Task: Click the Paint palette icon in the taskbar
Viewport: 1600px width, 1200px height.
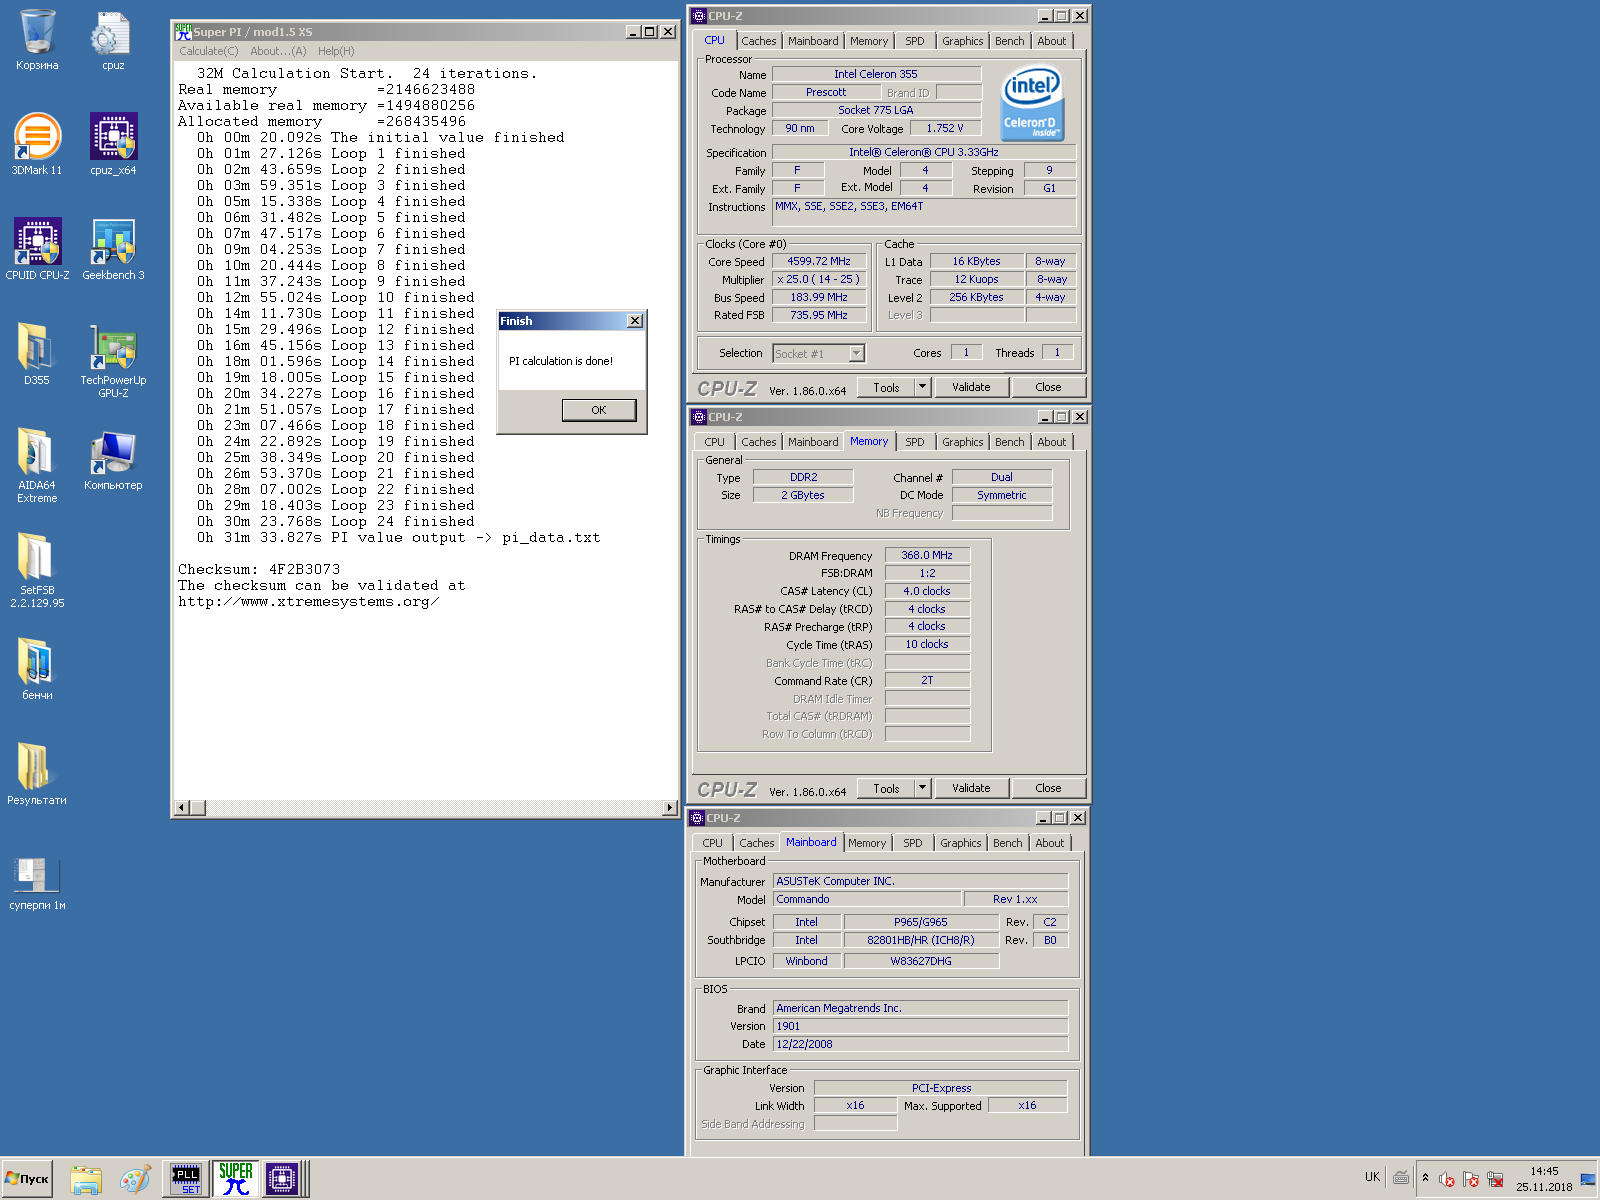Action: [x=135, y=1179]
